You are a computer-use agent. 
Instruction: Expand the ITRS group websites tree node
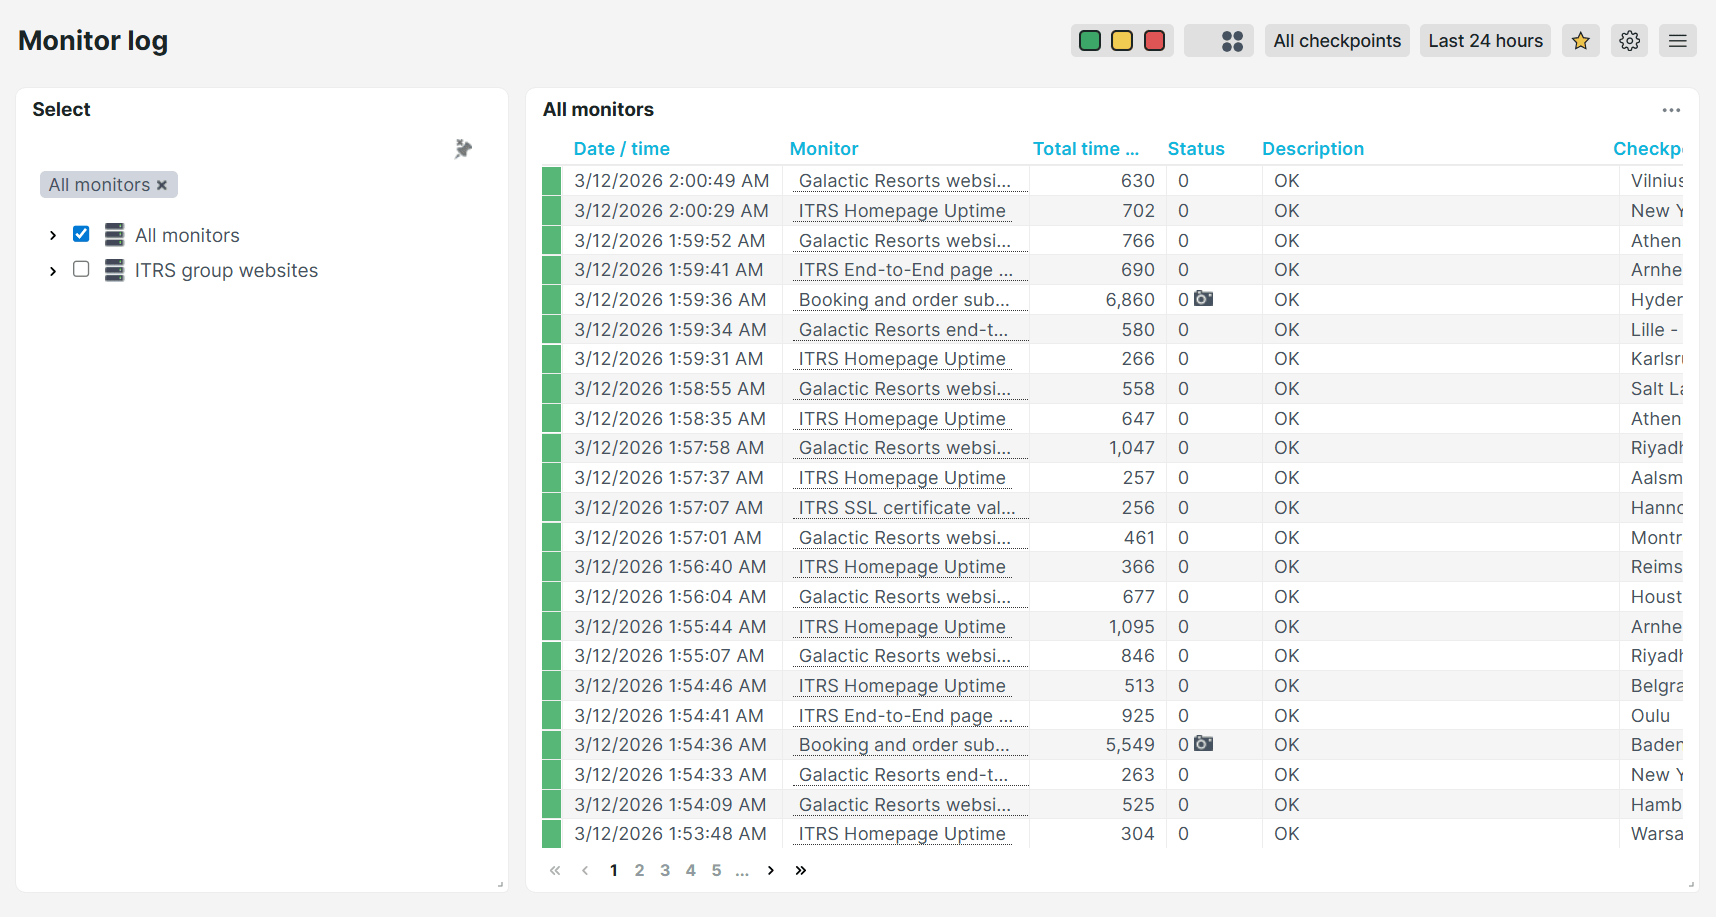pyautogui.click(x=52, y=270)
